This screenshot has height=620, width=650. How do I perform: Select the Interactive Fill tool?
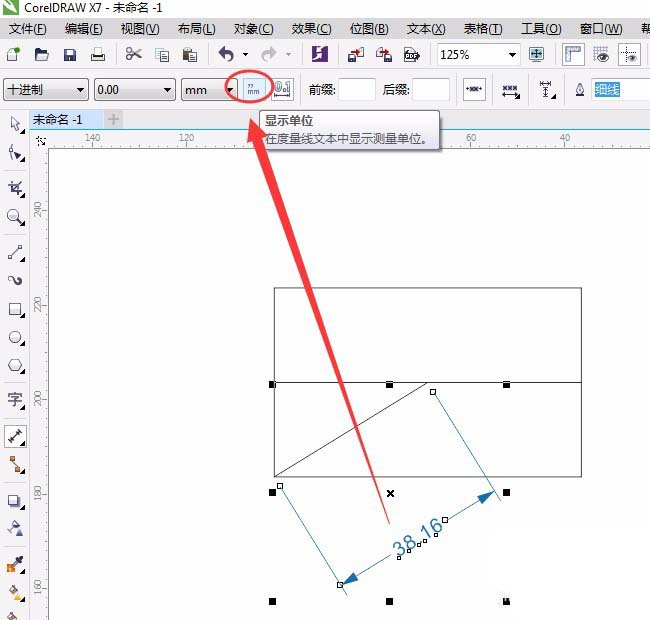(16, 593)
